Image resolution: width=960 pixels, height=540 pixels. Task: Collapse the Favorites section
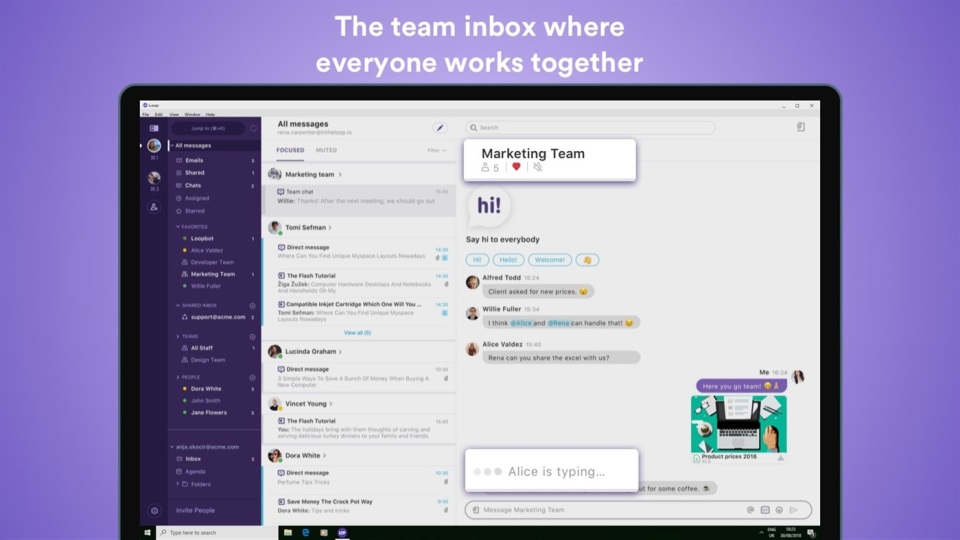[x=178, y=227]
